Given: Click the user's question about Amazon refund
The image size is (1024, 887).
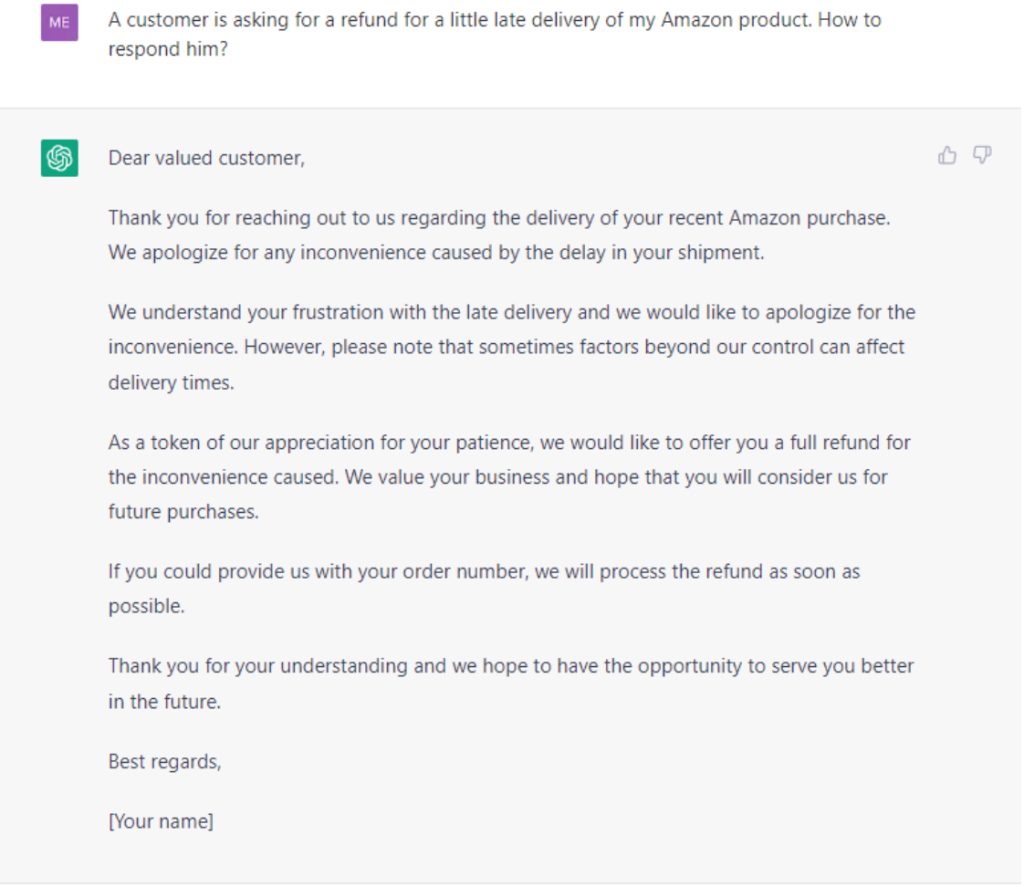Looking at the screenshot, I should [x=494, y=34].
